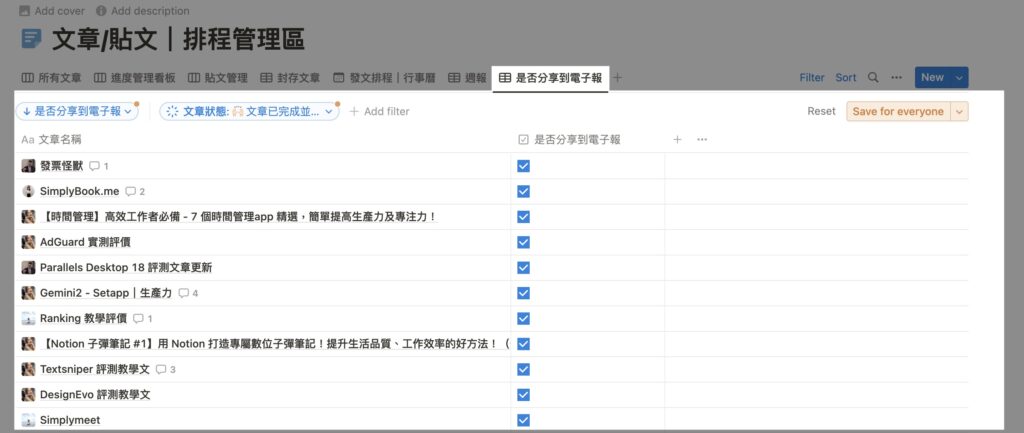
Task: Uncheck 是否分享到電子報 for 發票怪獸
Action: click(523, 166)
